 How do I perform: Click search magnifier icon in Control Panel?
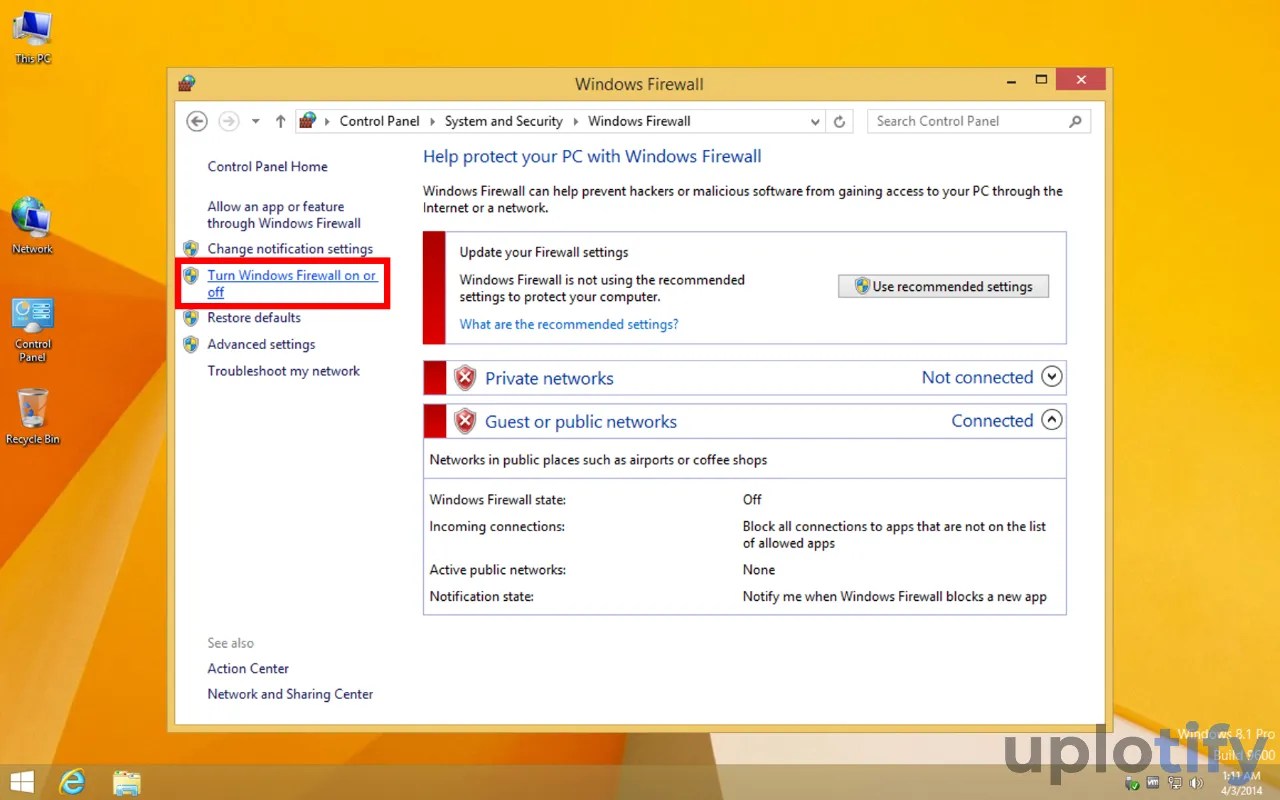(x=1075, y=121)
